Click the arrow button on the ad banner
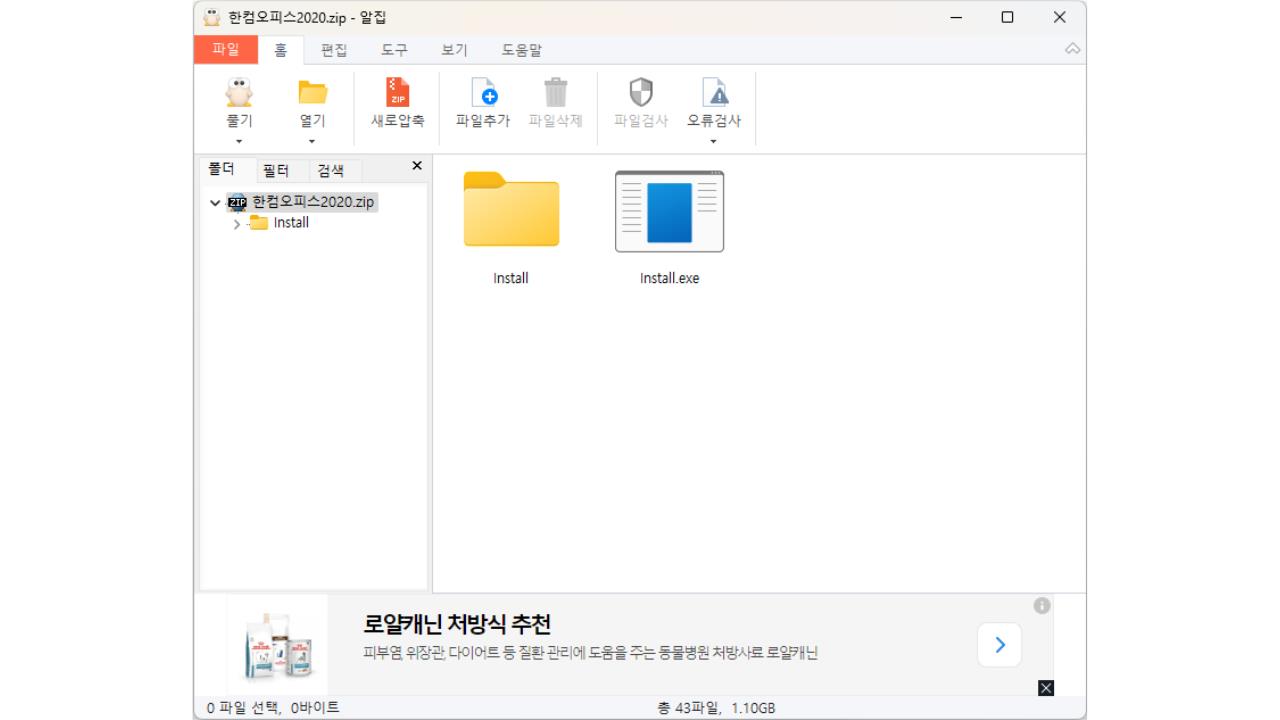Screen dimensions: 1280x720 [x=998, y=644]
